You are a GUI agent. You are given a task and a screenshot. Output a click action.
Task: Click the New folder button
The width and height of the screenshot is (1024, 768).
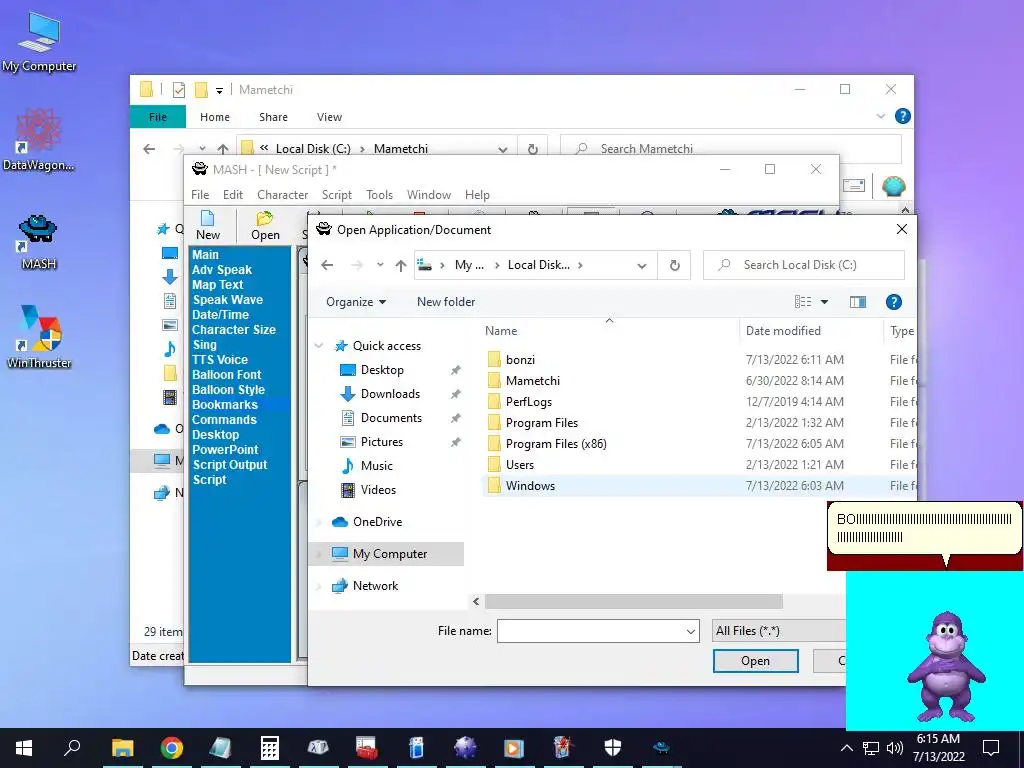coord(446,302)
